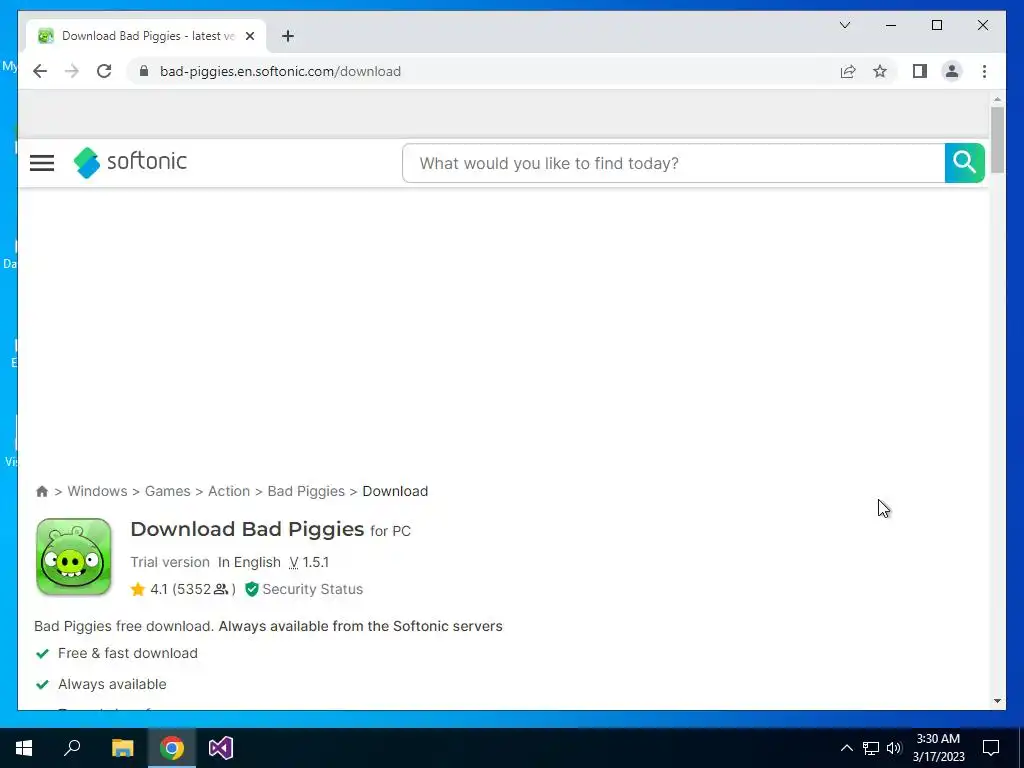This screenshot has height=768, width=1024.
Task: Open the Chrome three-dot menu
Action: [984, 71]
